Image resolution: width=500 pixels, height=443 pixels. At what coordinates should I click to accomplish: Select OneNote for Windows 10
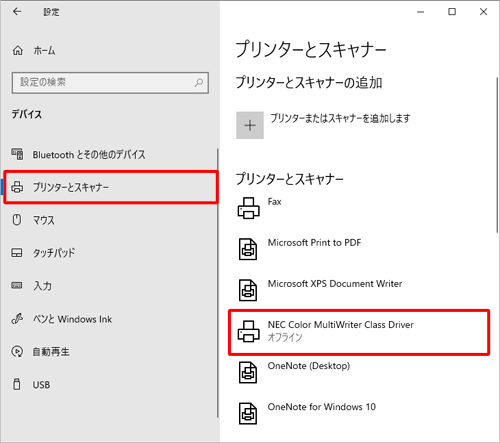pyautogui.click(x=322, y=407)
